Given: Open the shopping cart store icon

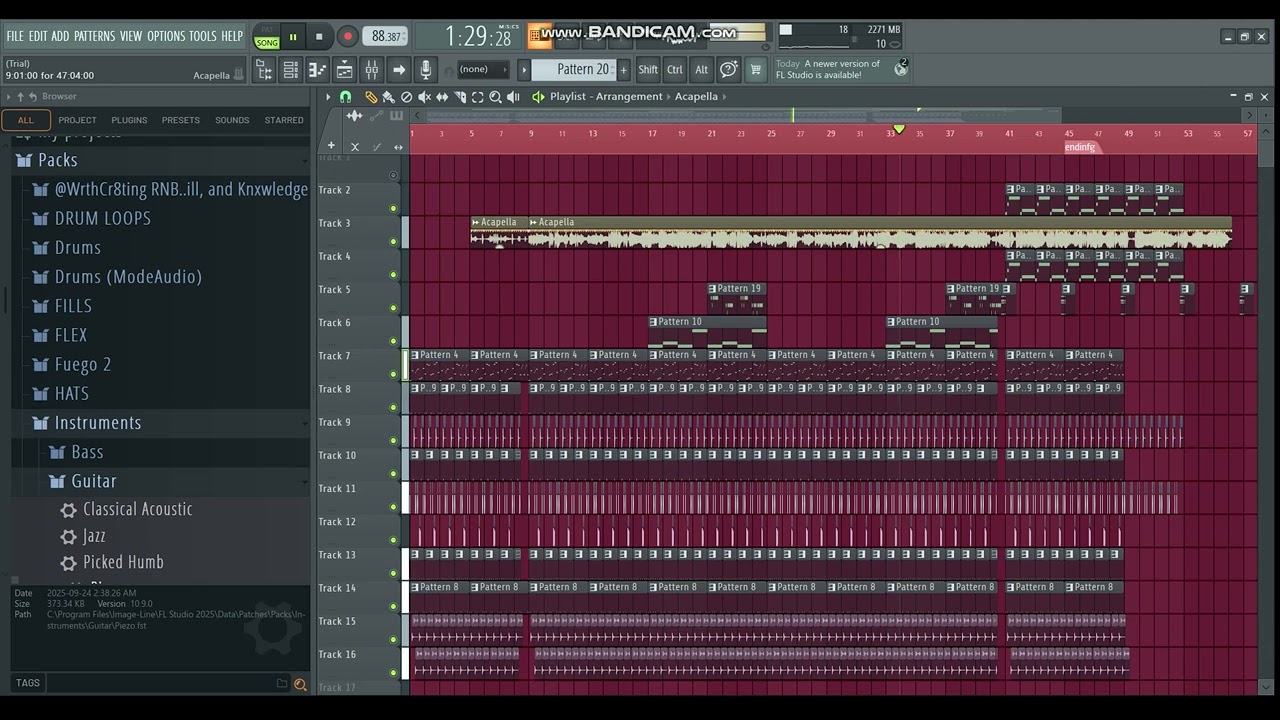Looking at the screenshot, I should point(756,70).
